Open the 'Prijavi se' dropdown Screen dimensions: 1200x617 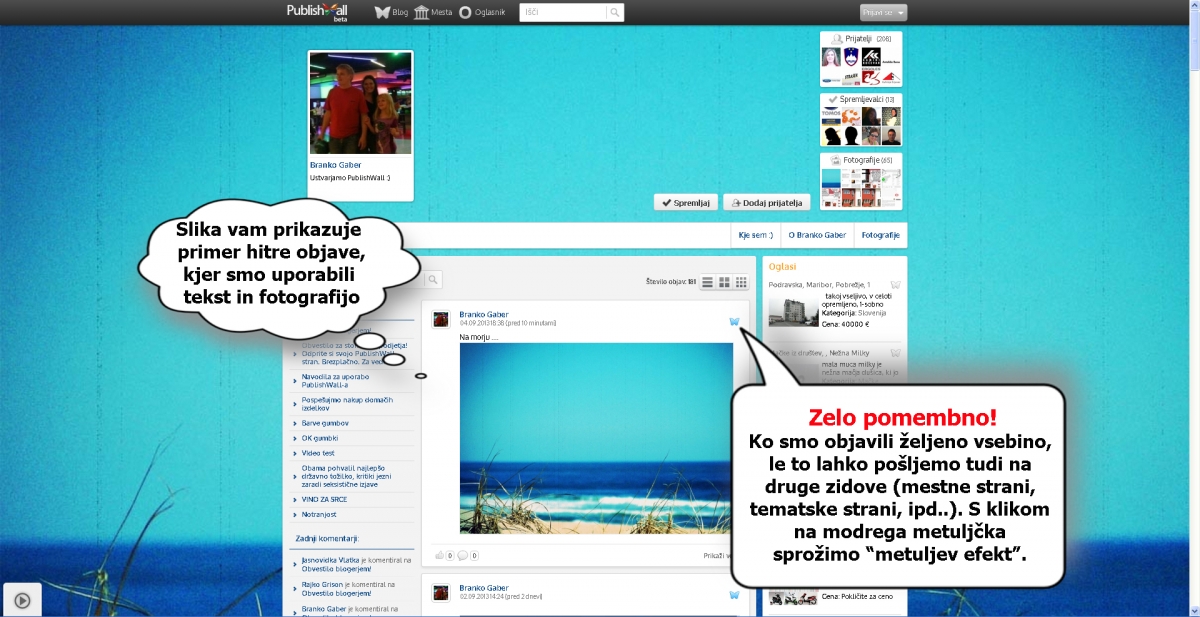[x=883, y=13]
